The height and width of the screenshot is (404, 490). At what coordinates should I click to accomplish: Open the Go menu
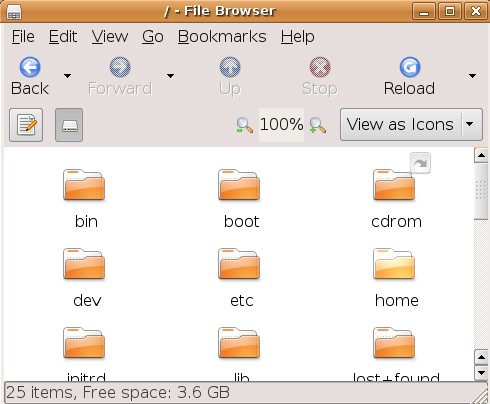point(153,36)
